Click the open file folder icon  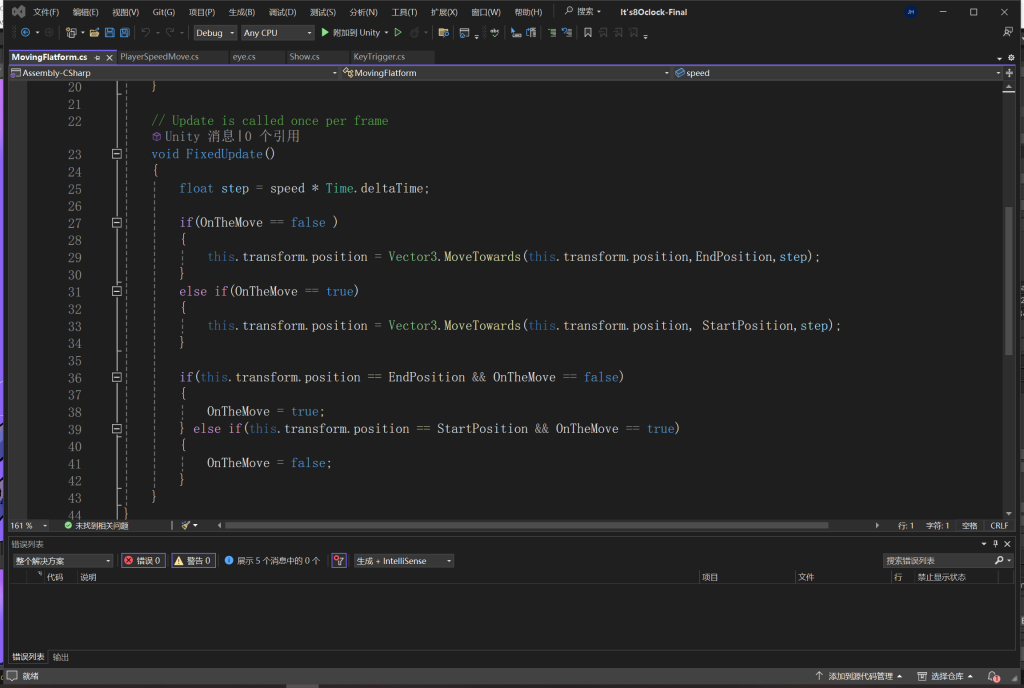(94, 33)
